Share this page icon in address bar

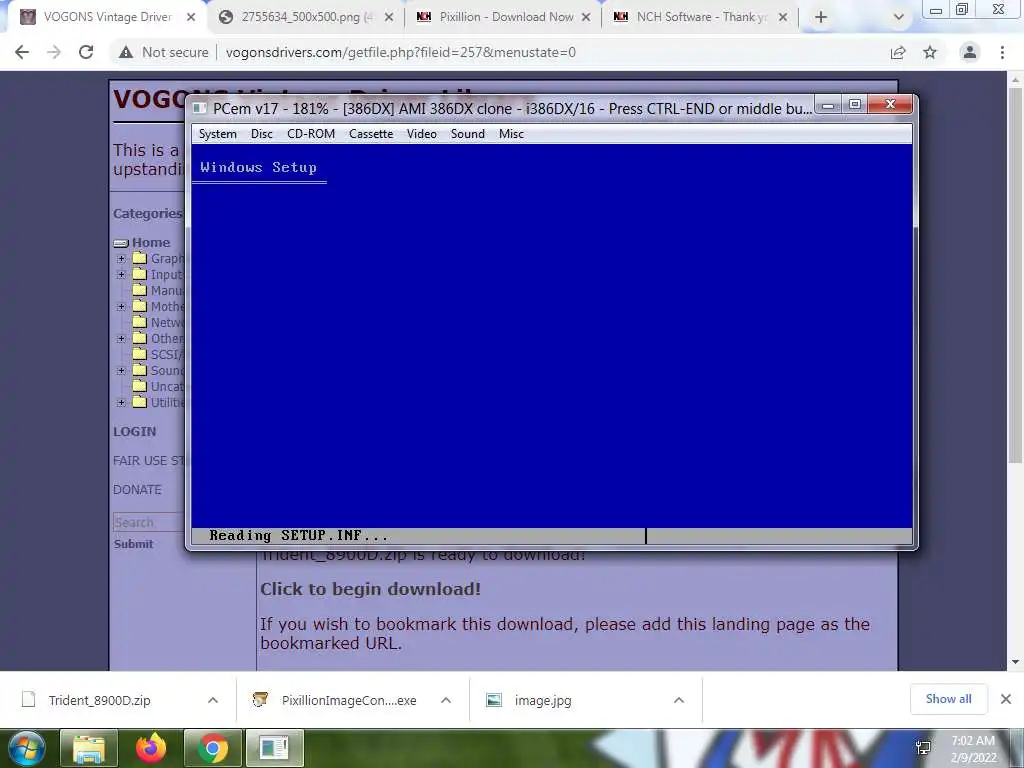click(898, 52)
